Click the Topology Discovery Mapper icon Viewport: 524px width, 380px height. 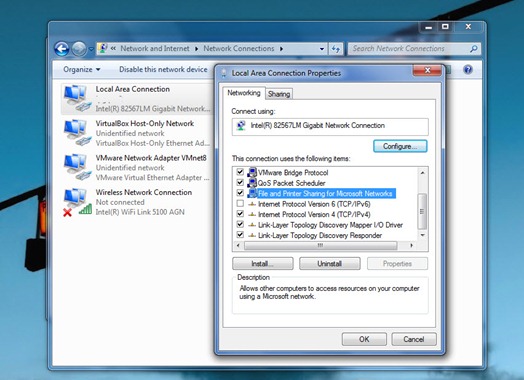click(252, 225)
